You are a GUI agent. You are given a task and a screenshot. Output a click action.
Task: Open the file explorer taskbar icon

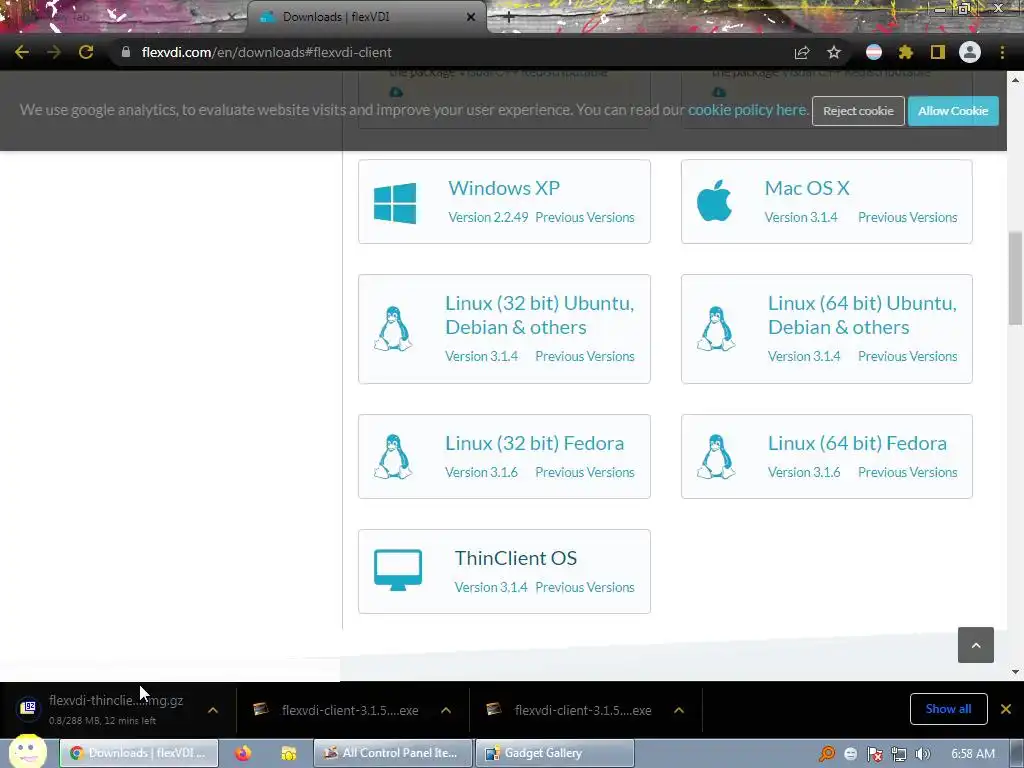289,753
